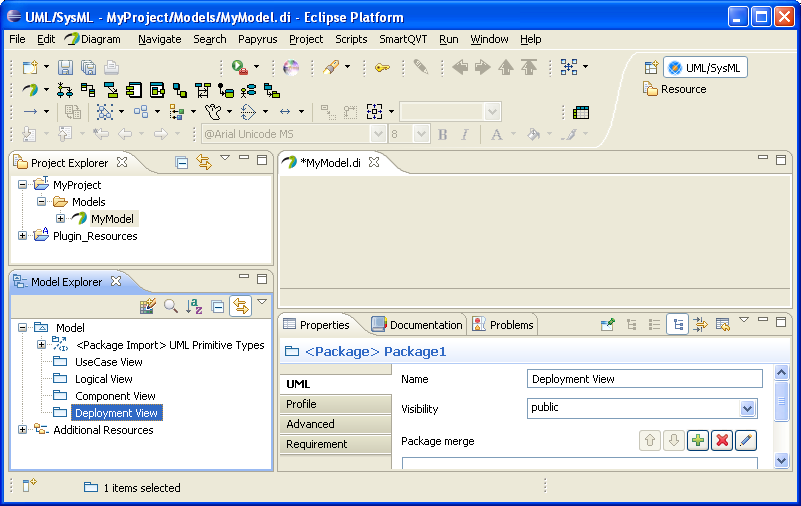The height and width of the screenshot is (506, 801).
Task: Add a package merge with green plus
Action: point(697,440)
